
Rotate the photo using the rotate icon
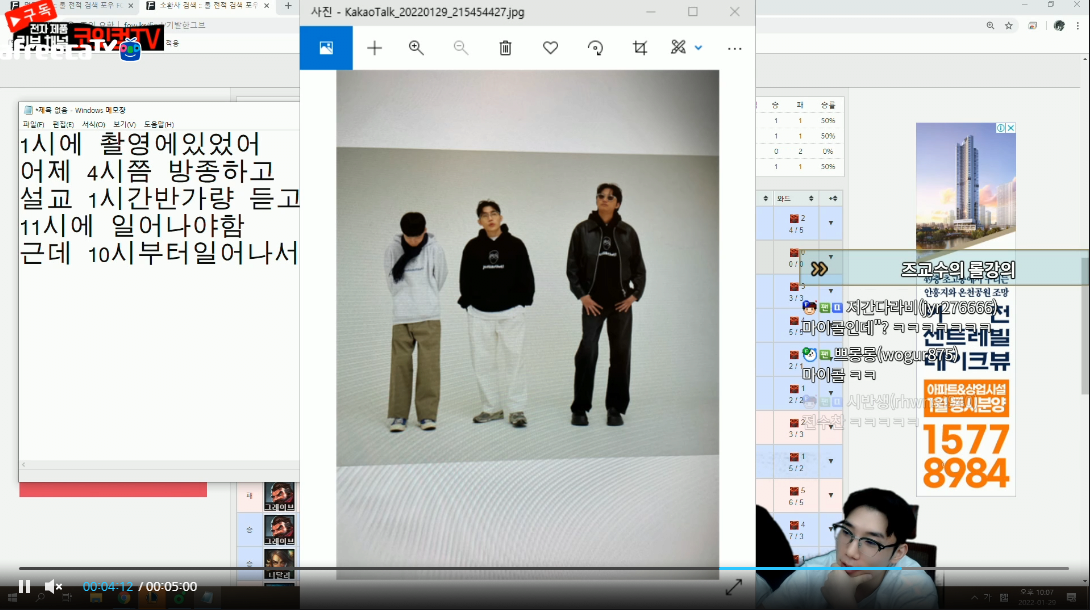[595, 48]
